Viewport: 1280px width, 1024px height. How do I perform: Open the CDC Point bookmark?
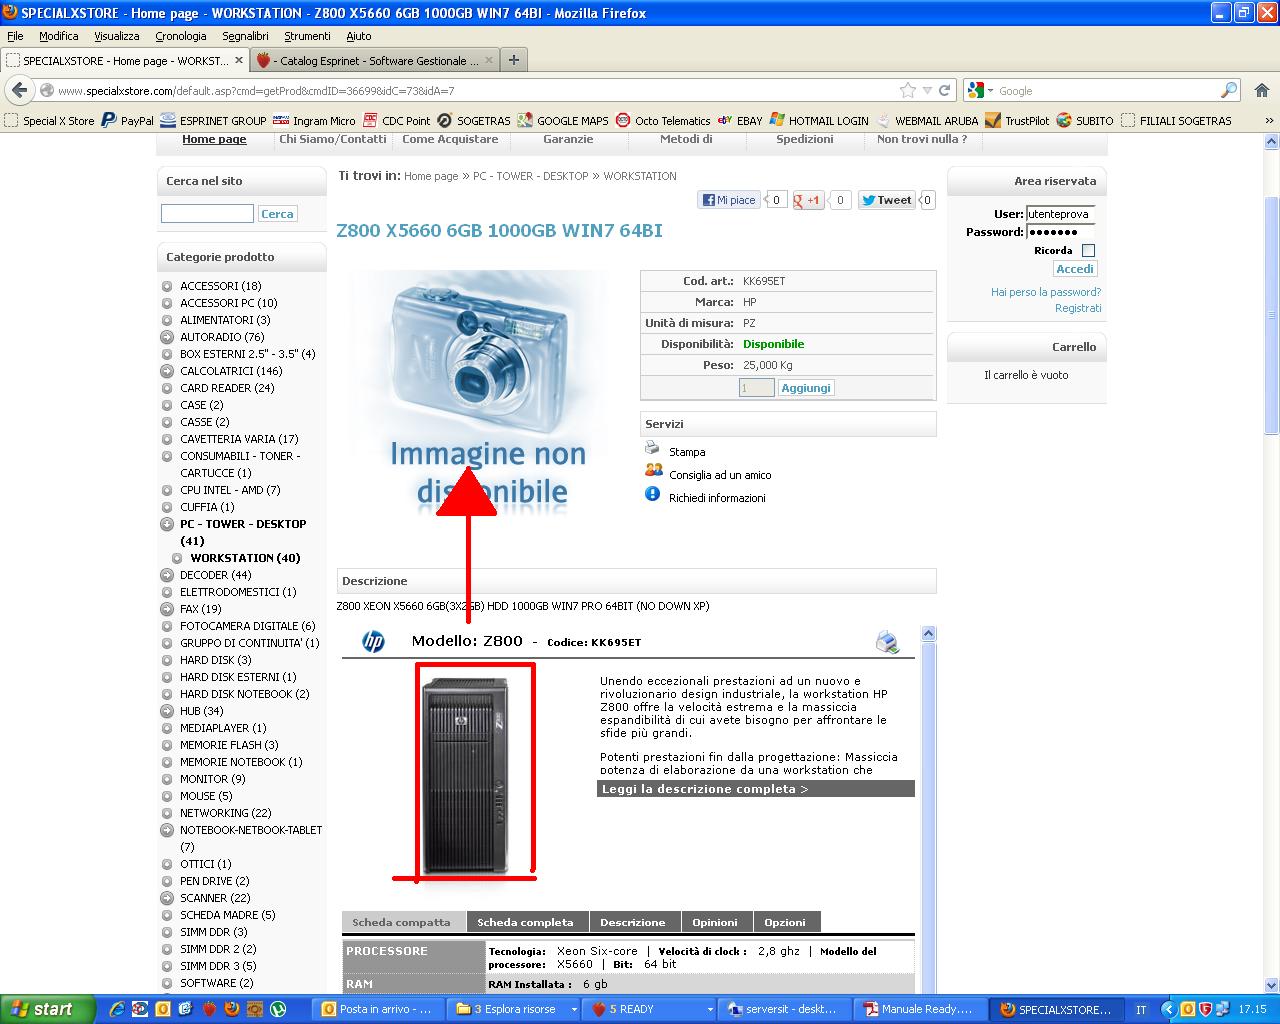coord(397,121)
